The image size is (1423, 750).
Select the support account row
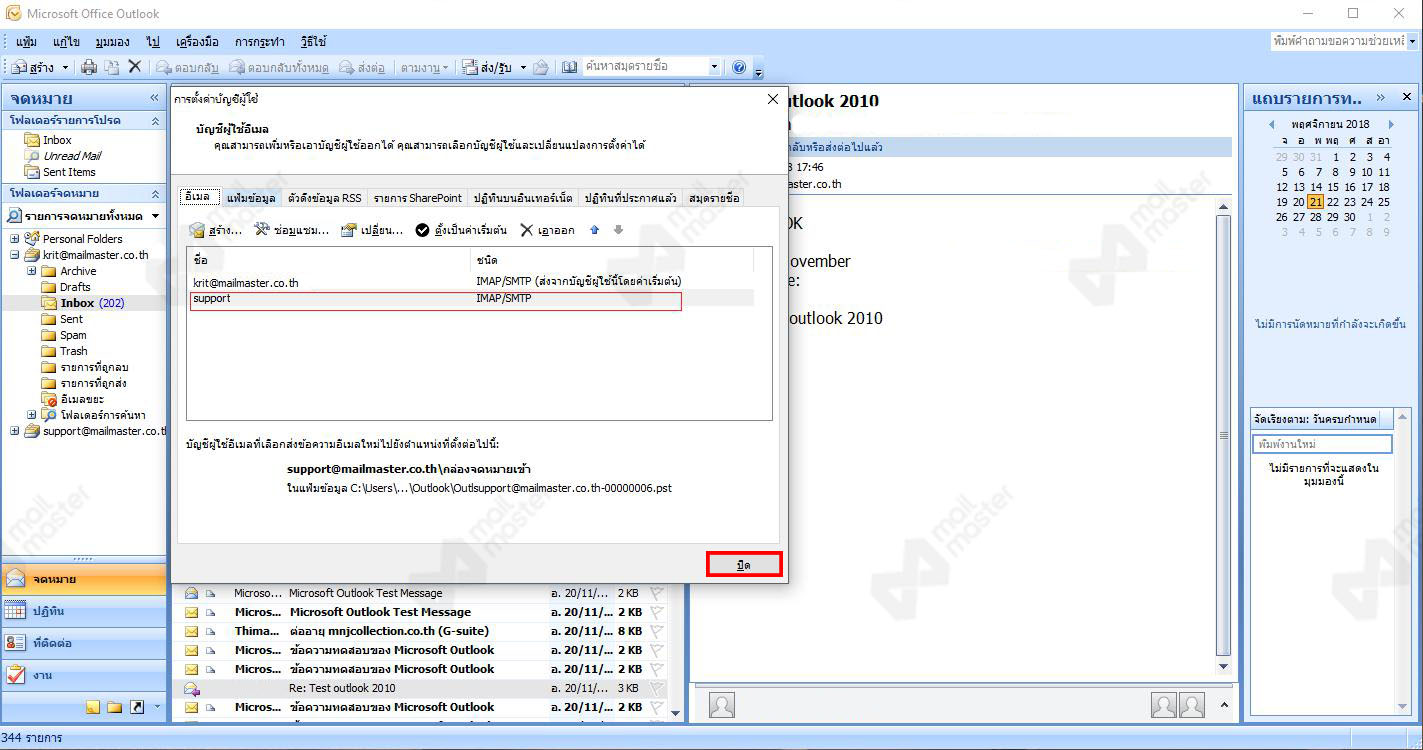pyautogui.click(x=436, y=300)
